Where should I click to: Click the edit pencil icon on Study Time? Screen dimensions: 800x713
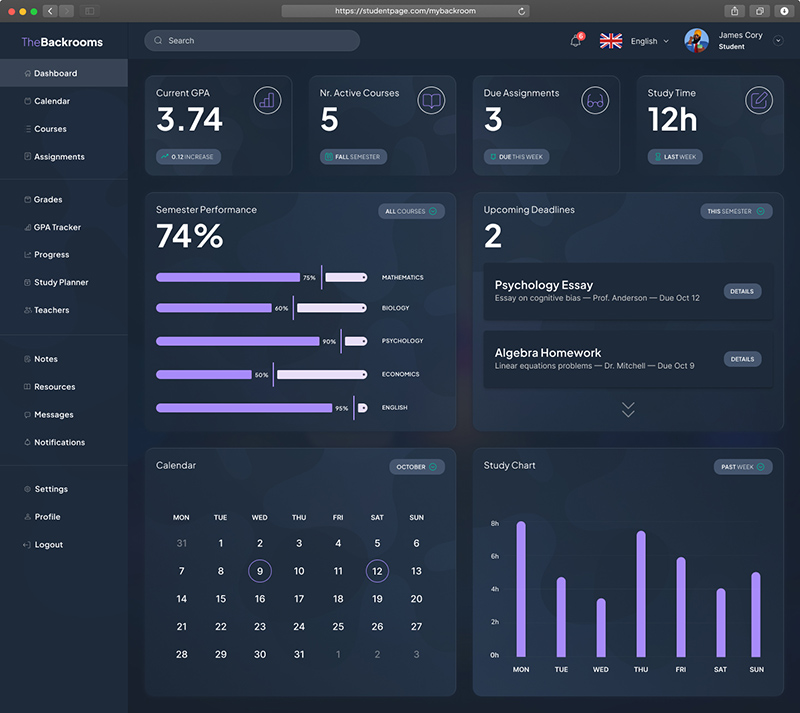coord(759,101)
